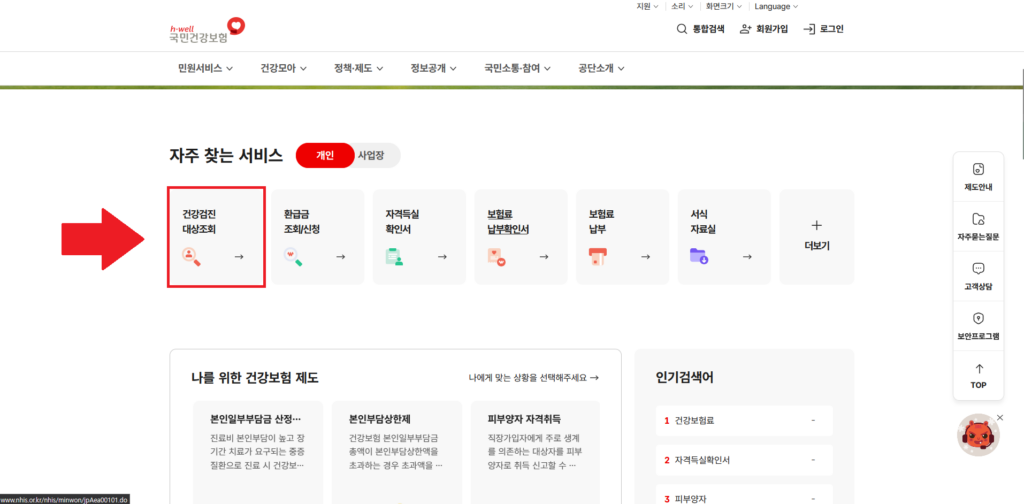This screenshot has height=504, width=1024.
Task: Click the 회원가입 sign-up link
Action: pyautogui.click(x=764, y=29)
